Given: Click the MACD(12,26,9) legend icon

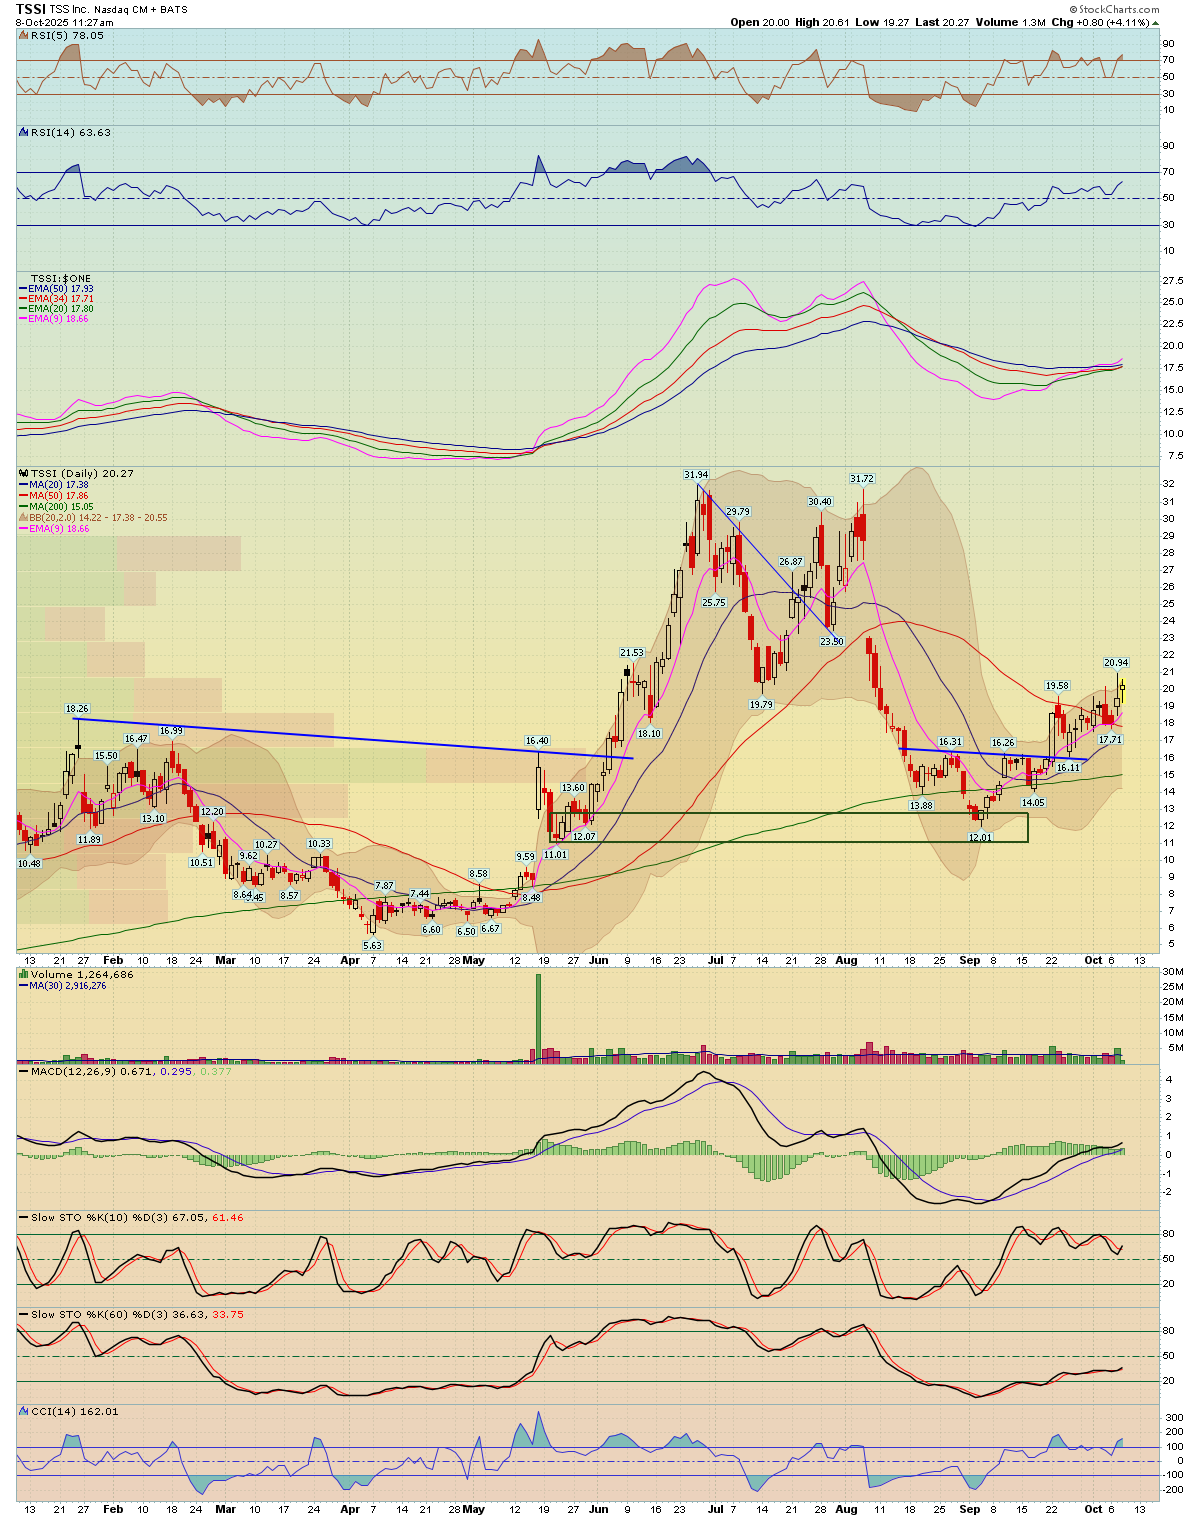Looking at the screenshot, I should (23, 1072).
